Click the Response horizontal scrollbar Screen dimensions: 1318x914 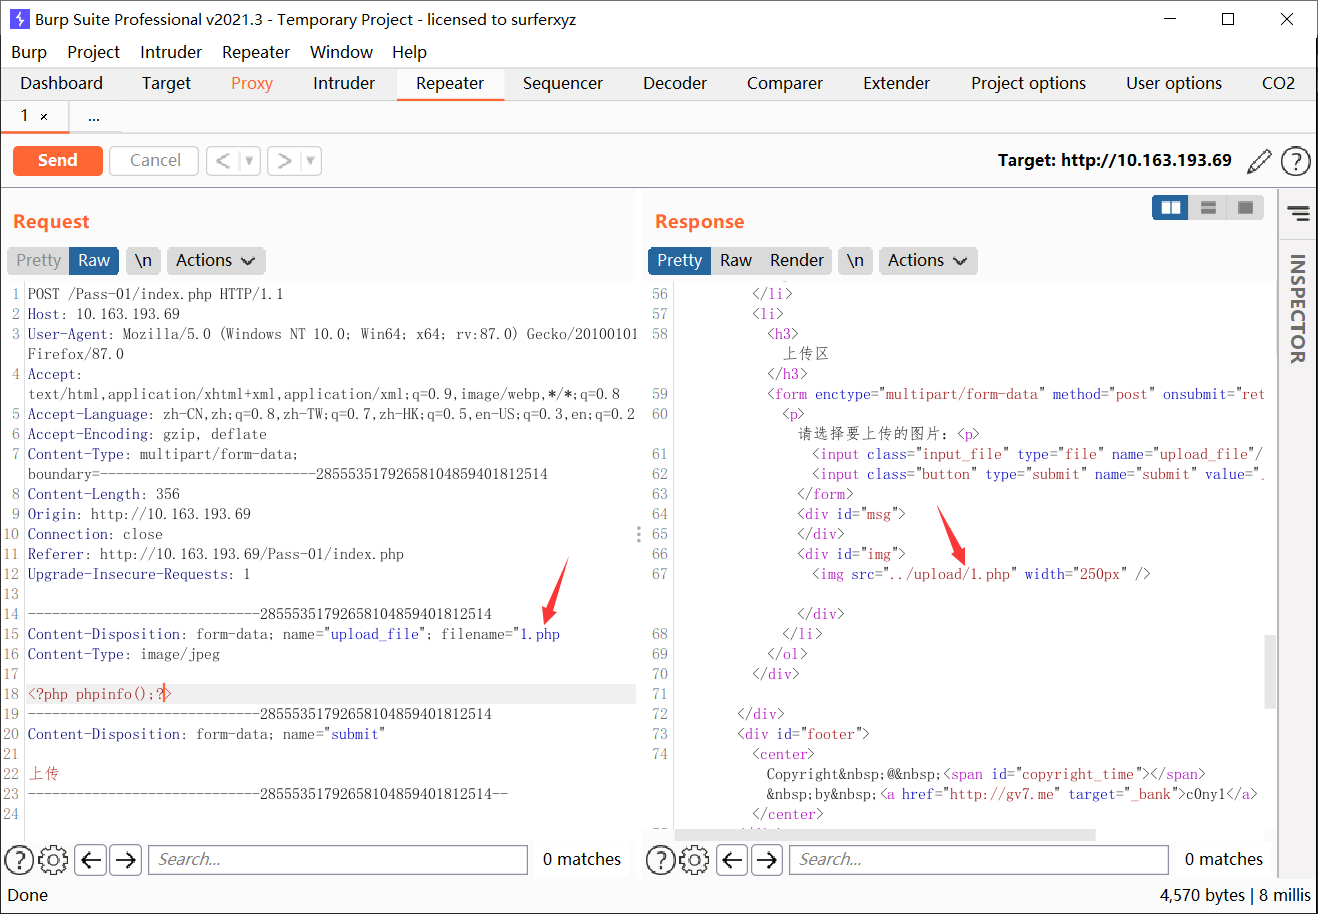pos(885,835)
